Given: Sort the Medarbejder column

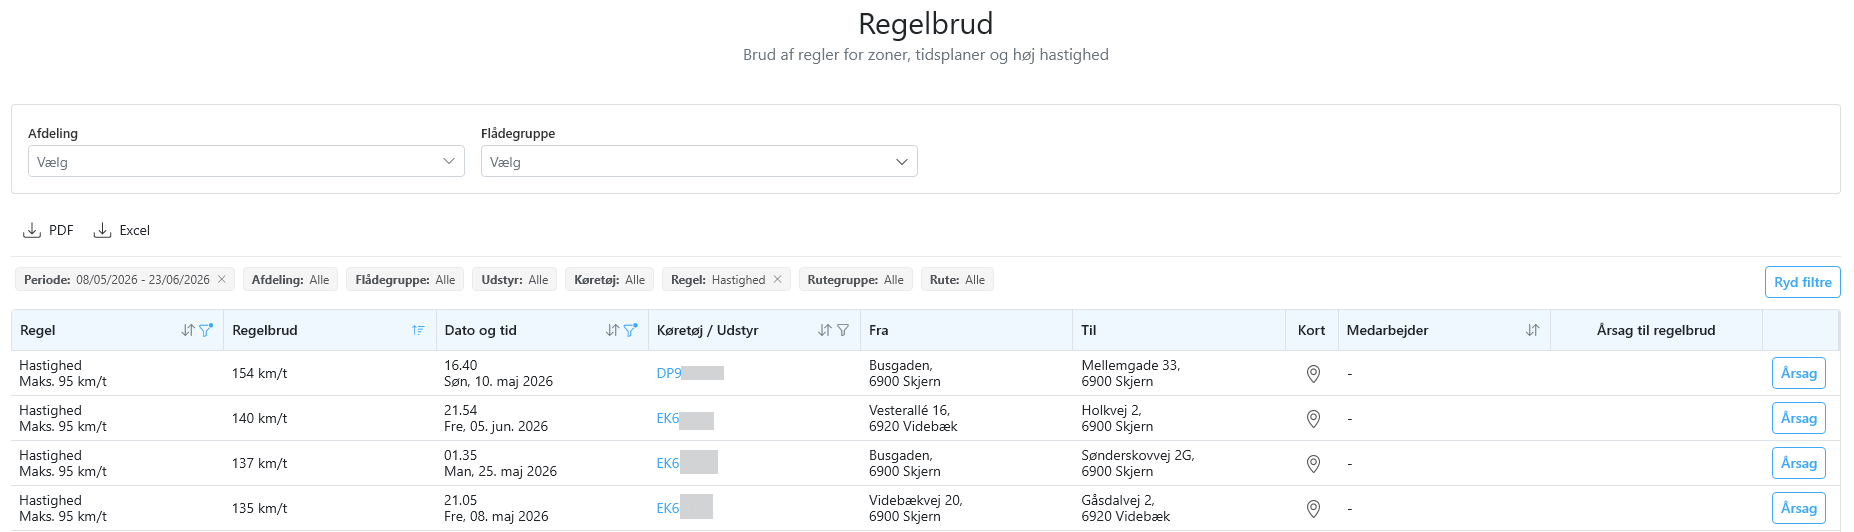Looking at the screenshot, I should (1532, 330).
